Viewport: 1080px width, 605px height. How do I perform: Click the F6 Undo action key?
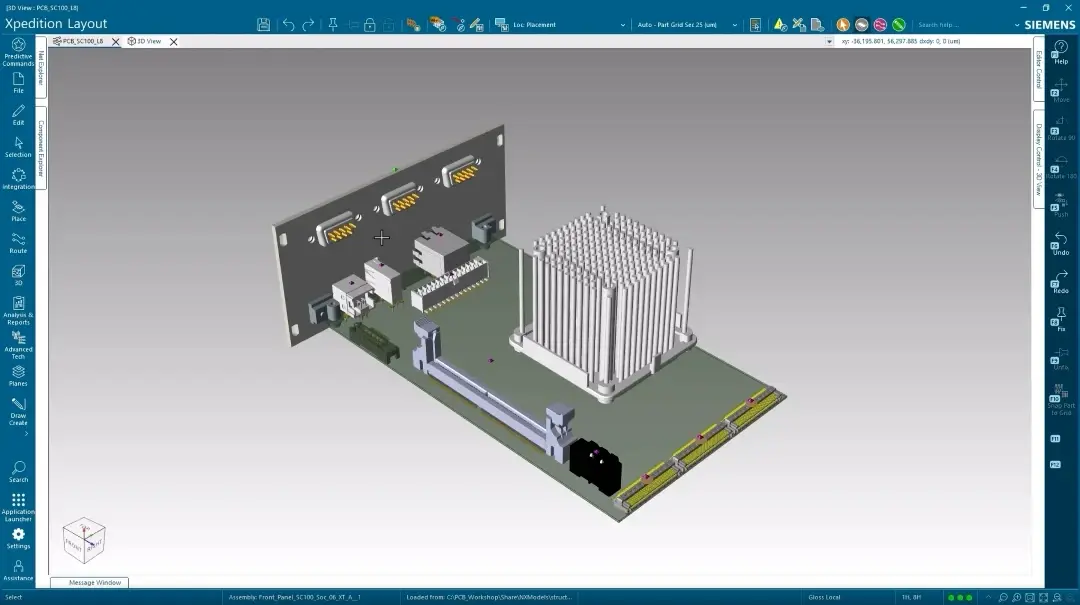point(1061,244)
